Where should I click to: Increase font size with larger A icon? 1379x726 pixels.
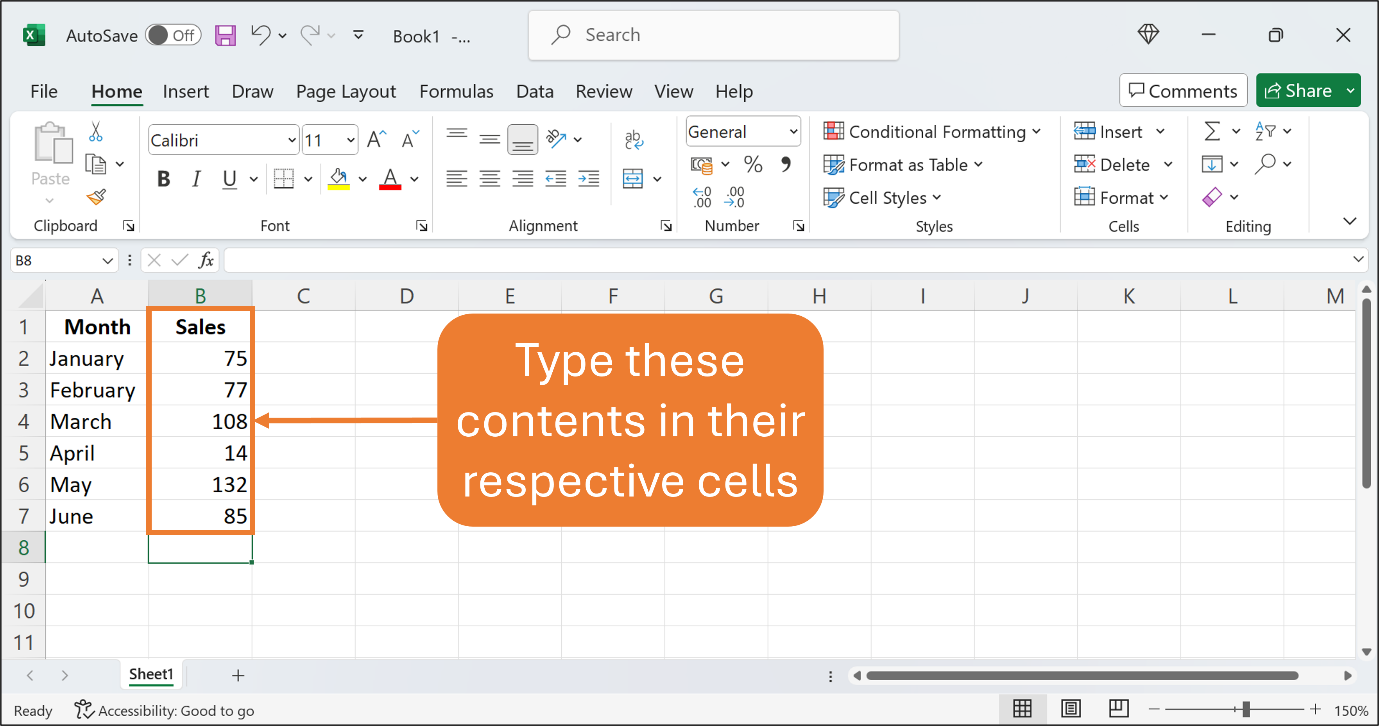[376, 139]
